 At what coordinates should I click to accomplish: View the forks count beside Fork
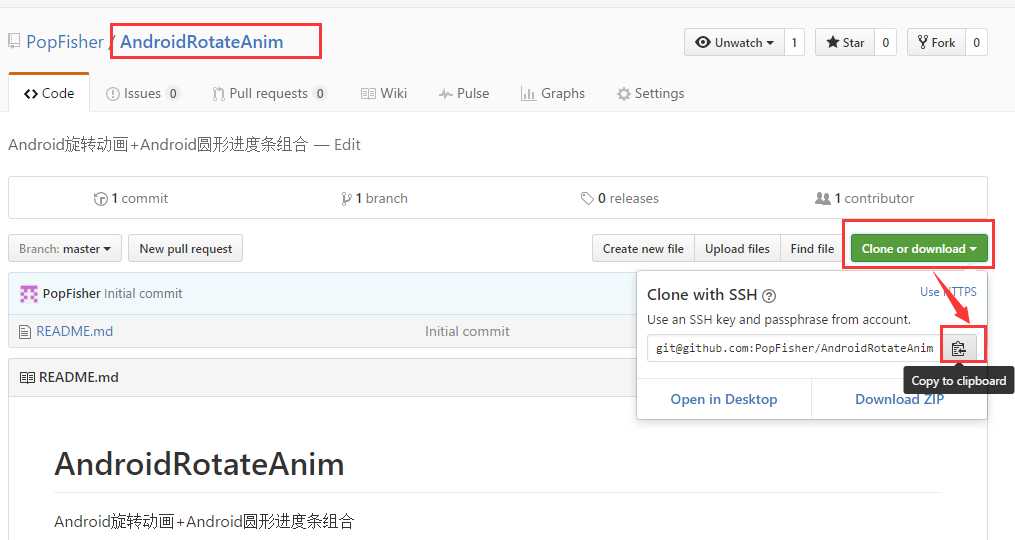(x=976, y=43)
